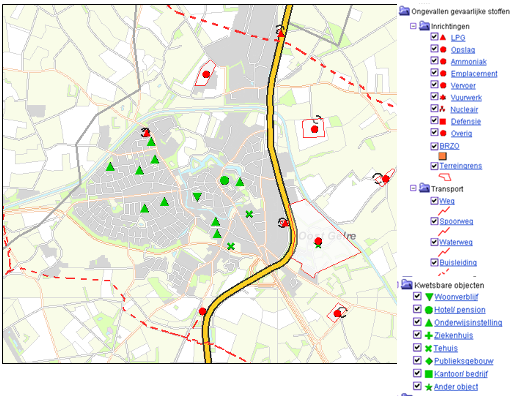This screenshot has width=519, height=396.
Task: Click red dot marker inside Oost Gelre area
Action: click(318, 241)
